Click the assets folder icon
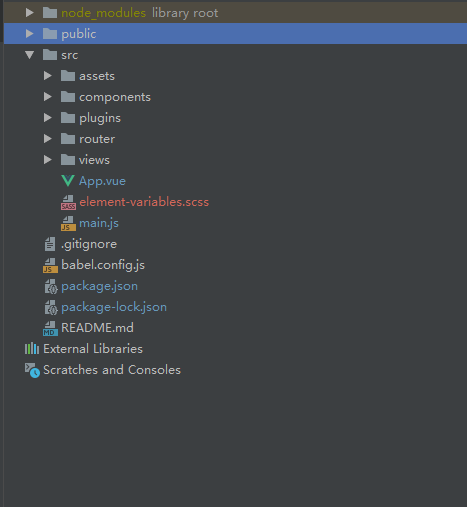This screenshot has height=507, width=467. click(68, 76)
